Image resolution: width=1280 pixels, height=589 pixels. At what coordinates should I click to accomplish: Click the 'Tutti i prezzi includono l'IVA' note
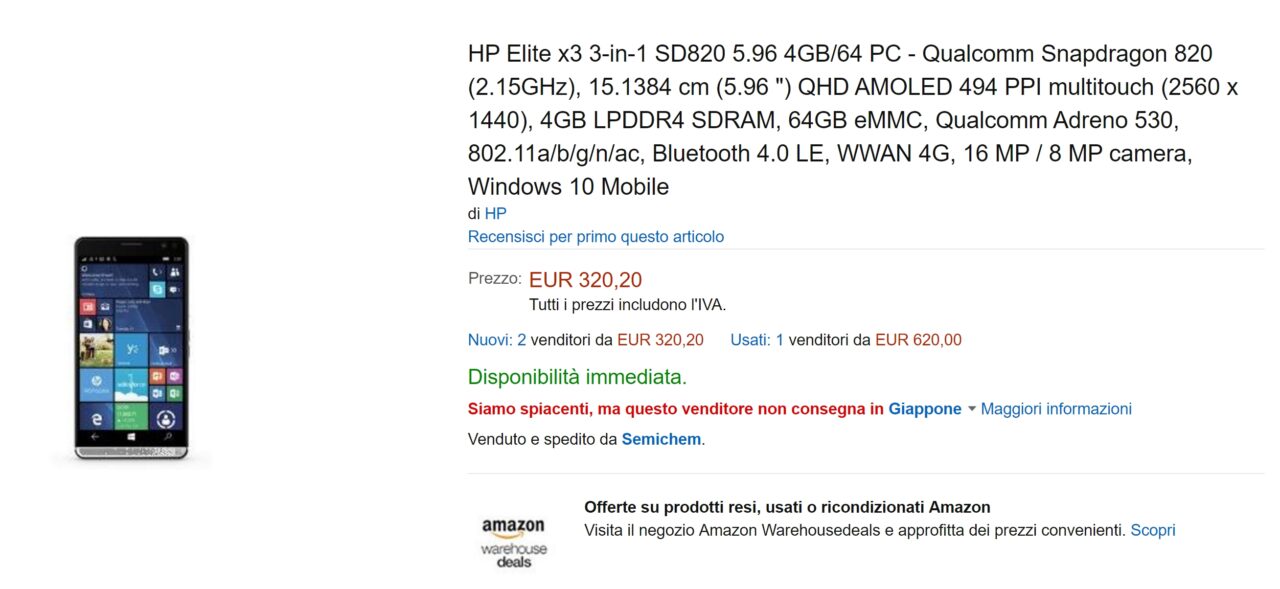(x=627, y=305)
